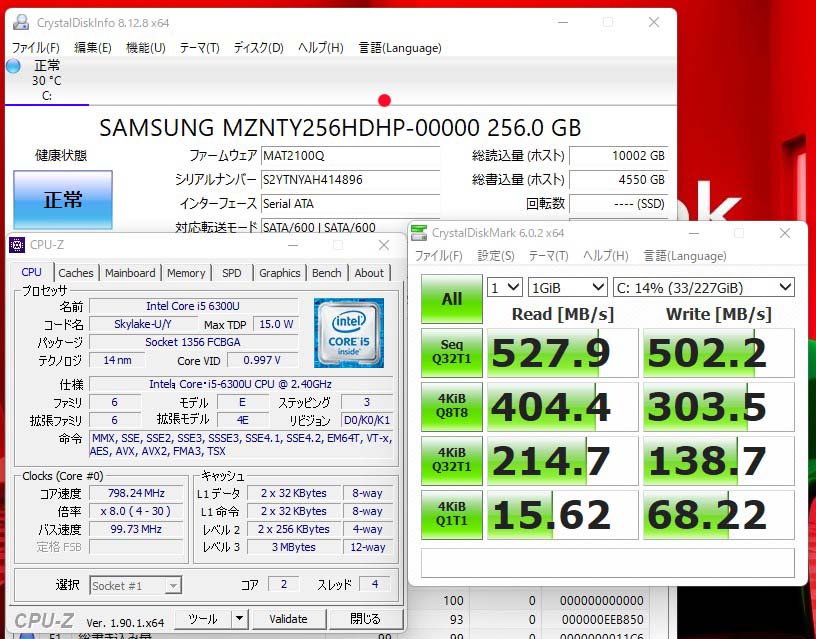The width and height of the screenshot is (816, 639).
Task: Click the 閉じる button in CPU-Z
Action: (x=365, y=619)
